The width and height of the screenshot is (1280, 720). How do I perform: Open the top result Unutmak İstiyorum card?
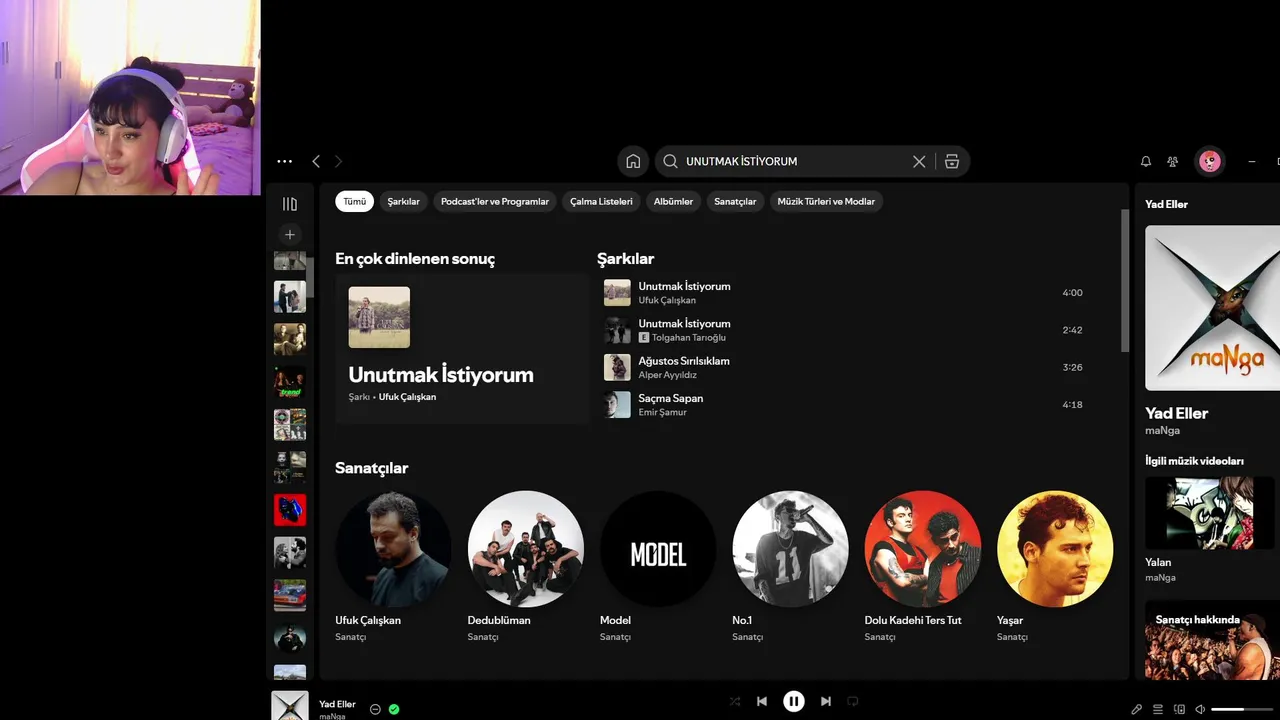tap(463, 349)
